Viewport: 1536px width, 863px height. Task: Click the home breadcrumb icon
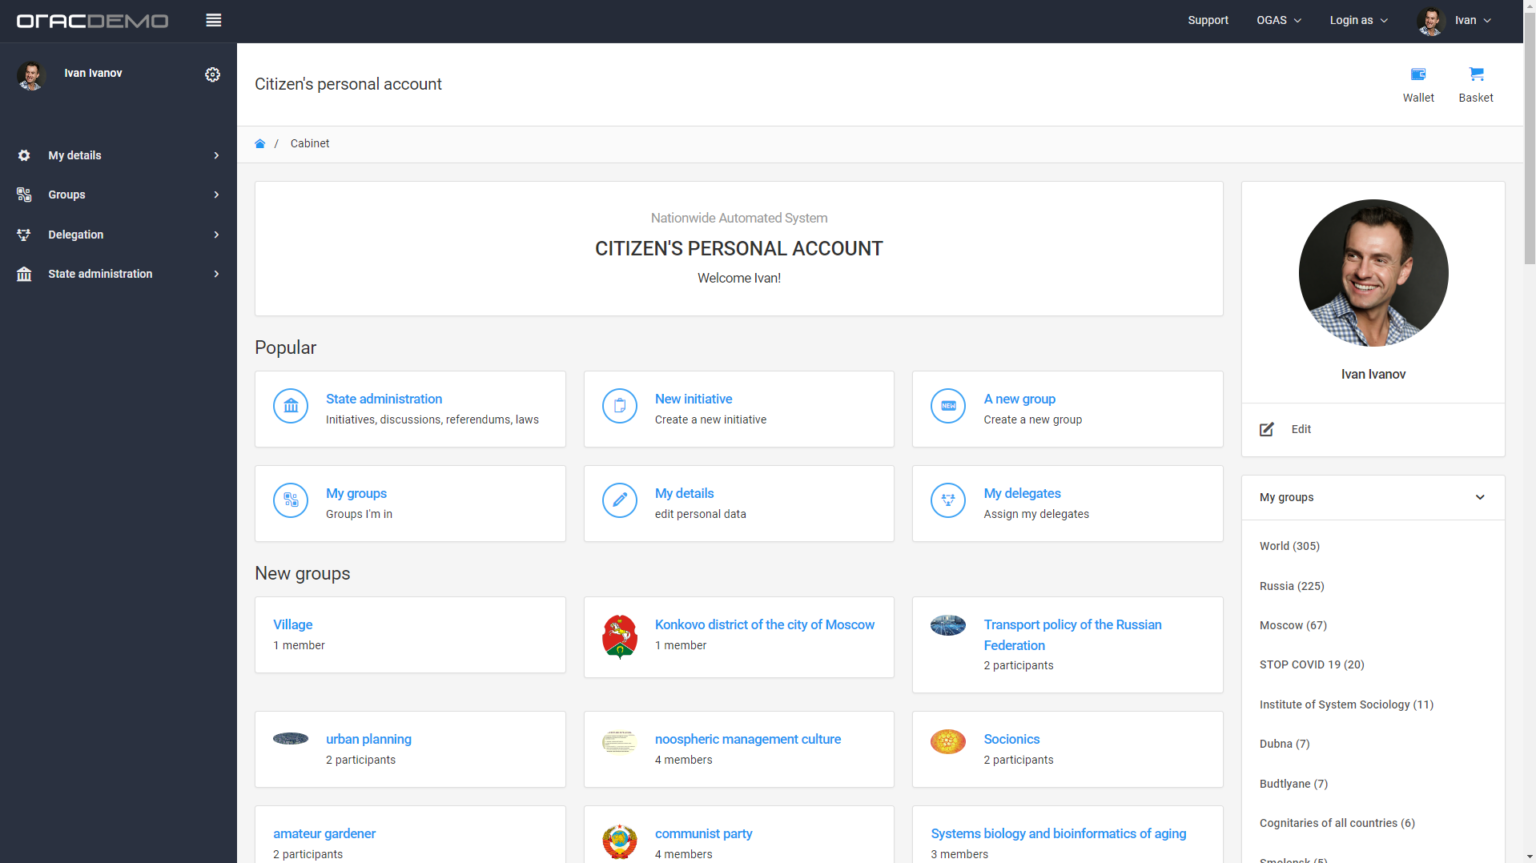260,144
